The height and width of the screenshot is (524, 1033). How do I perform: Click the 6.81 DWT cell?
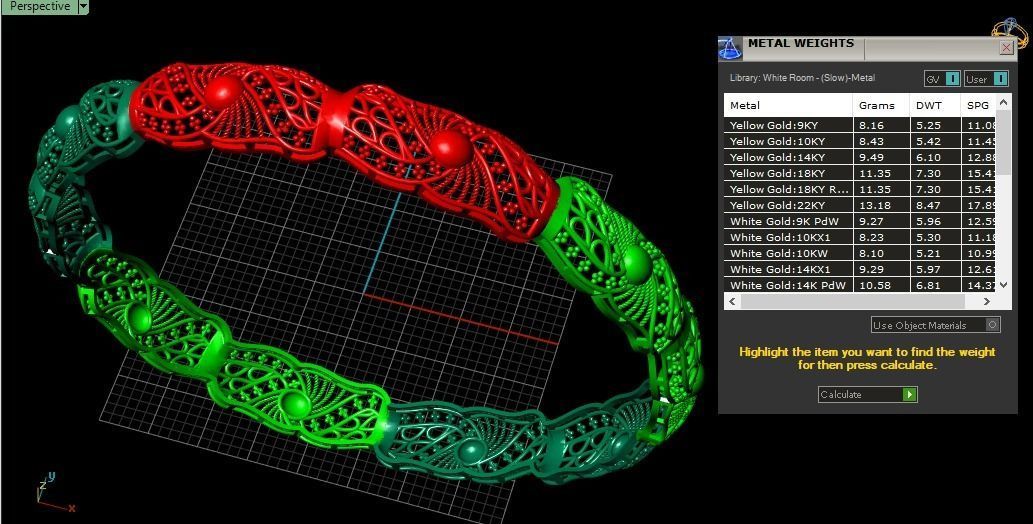click(x=935, y=285)
